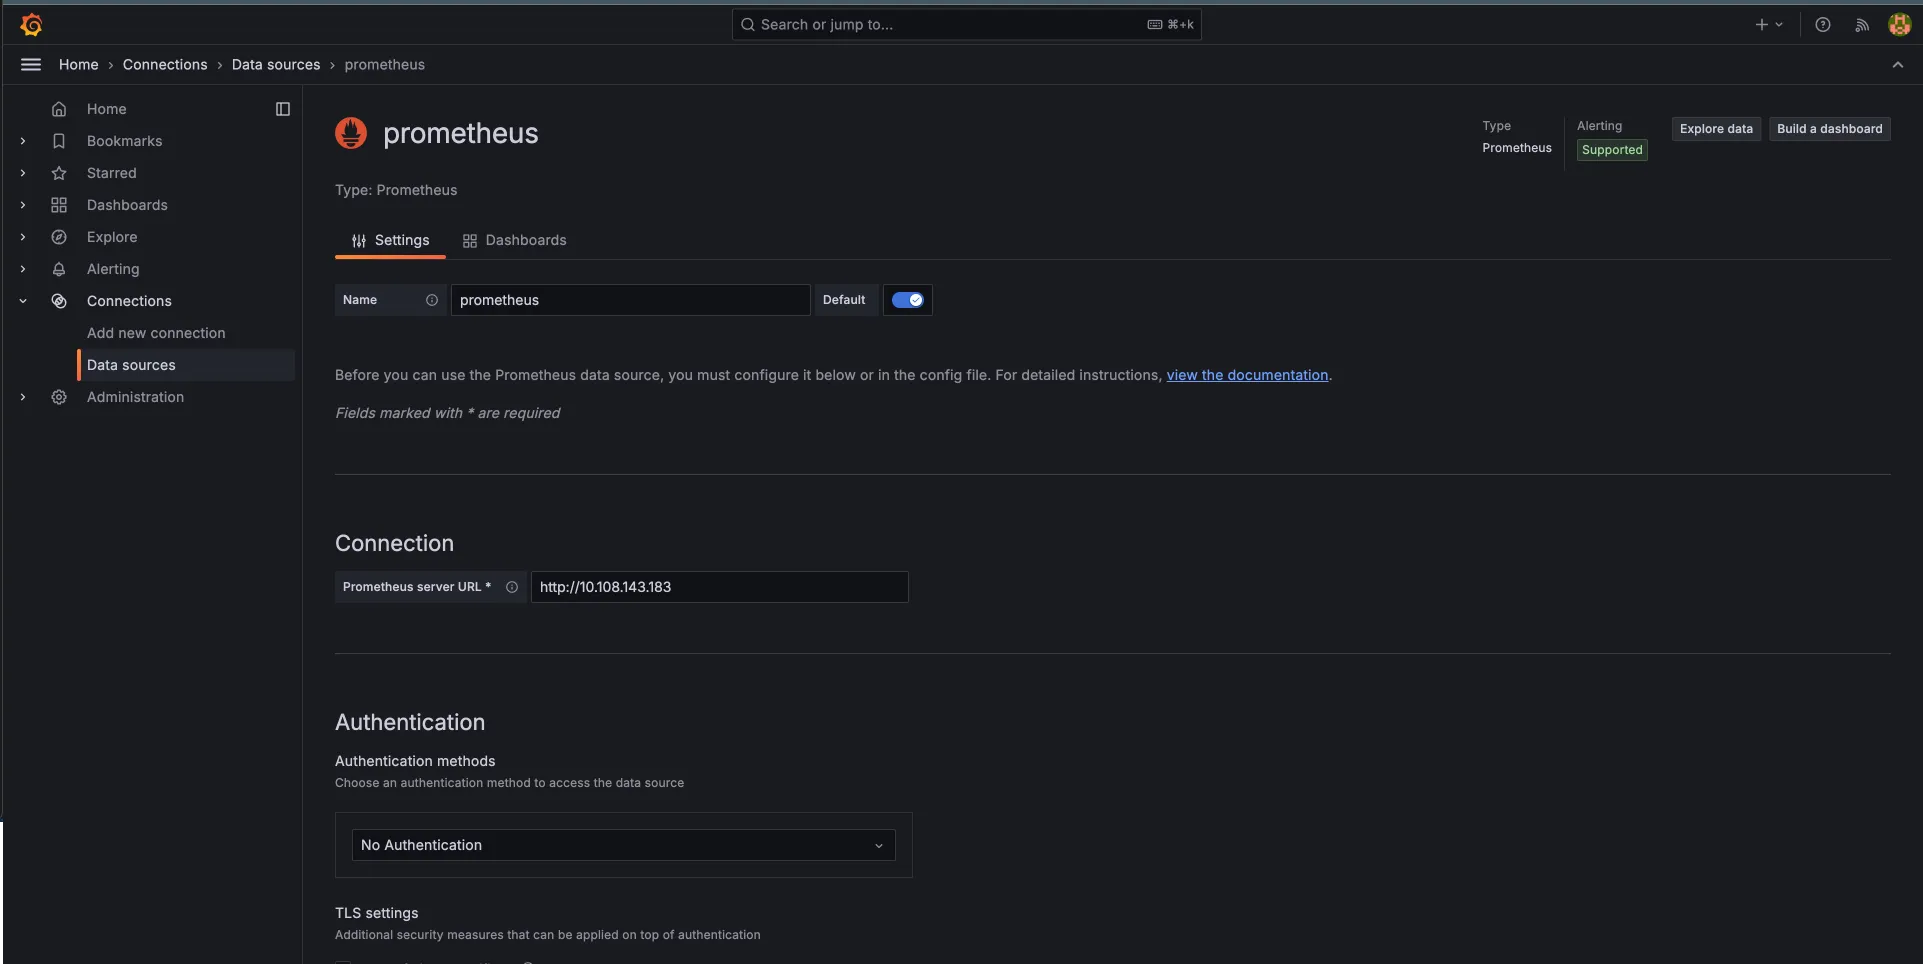Click the Connections breadcrumb link
The image size is (1923, 964).
point(165,64)
